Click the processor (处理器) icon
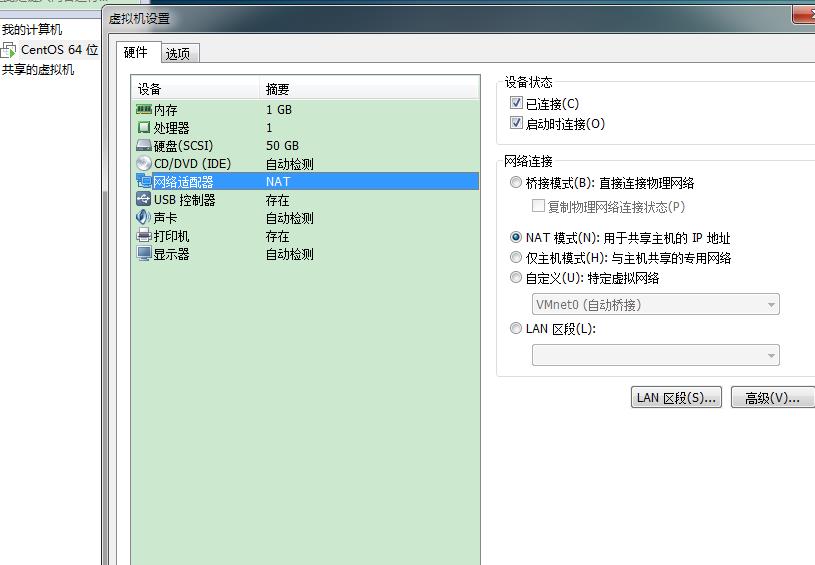 click(x=143, y=127)
